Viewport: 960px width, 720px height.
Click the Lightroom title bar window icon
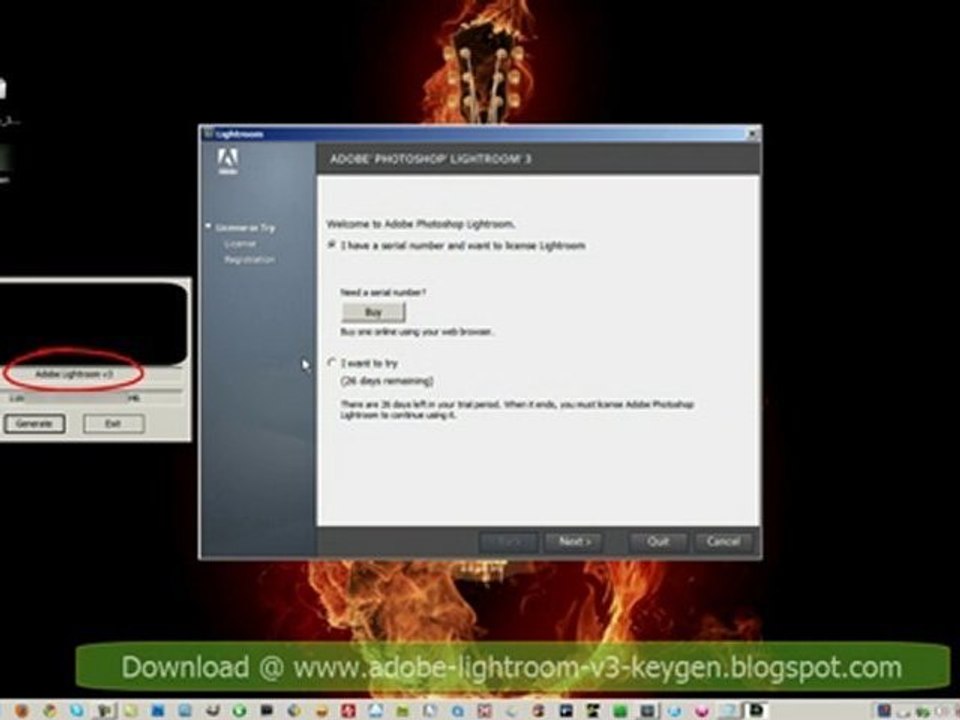[x=208, y=133]
